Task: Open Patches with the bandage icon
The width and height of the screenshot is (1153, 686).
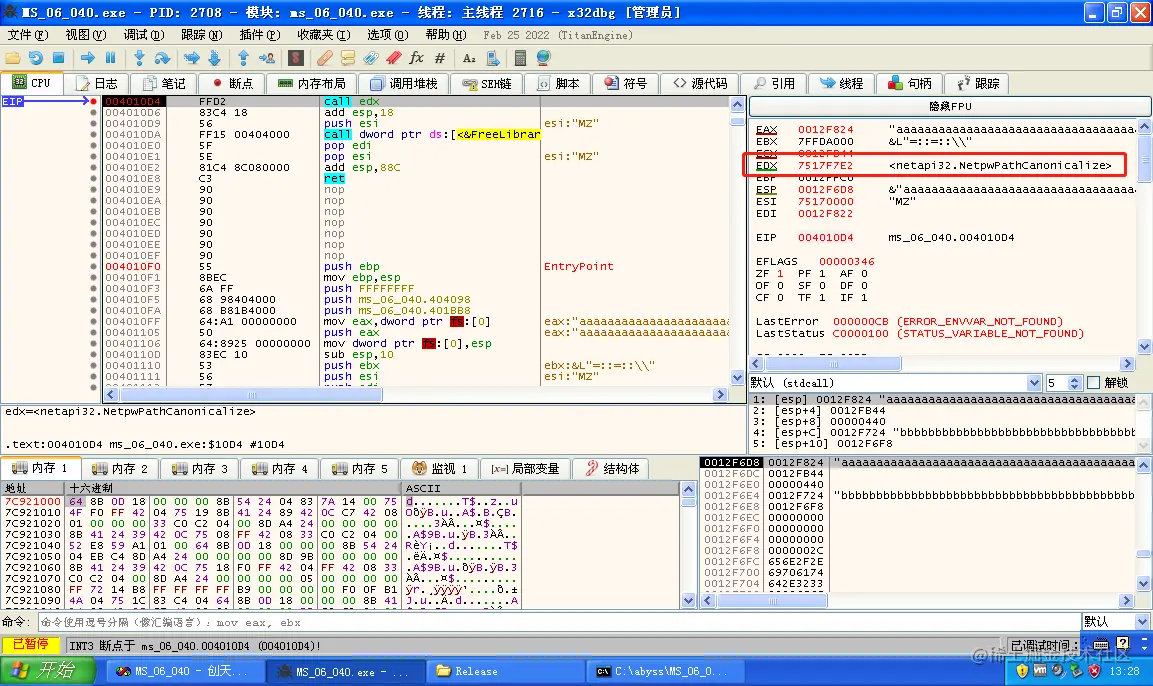Action: click(324, 58)
